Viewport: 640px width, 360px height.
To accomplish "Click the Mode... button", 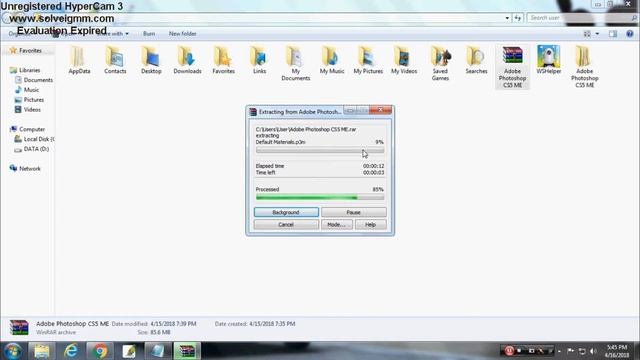I will (x=336, y=224).
